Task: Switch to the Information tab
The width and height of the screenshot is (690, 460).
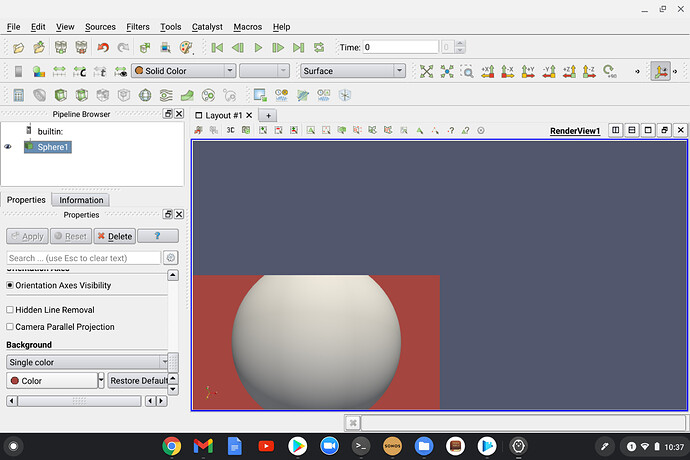Action: (81, 200)
